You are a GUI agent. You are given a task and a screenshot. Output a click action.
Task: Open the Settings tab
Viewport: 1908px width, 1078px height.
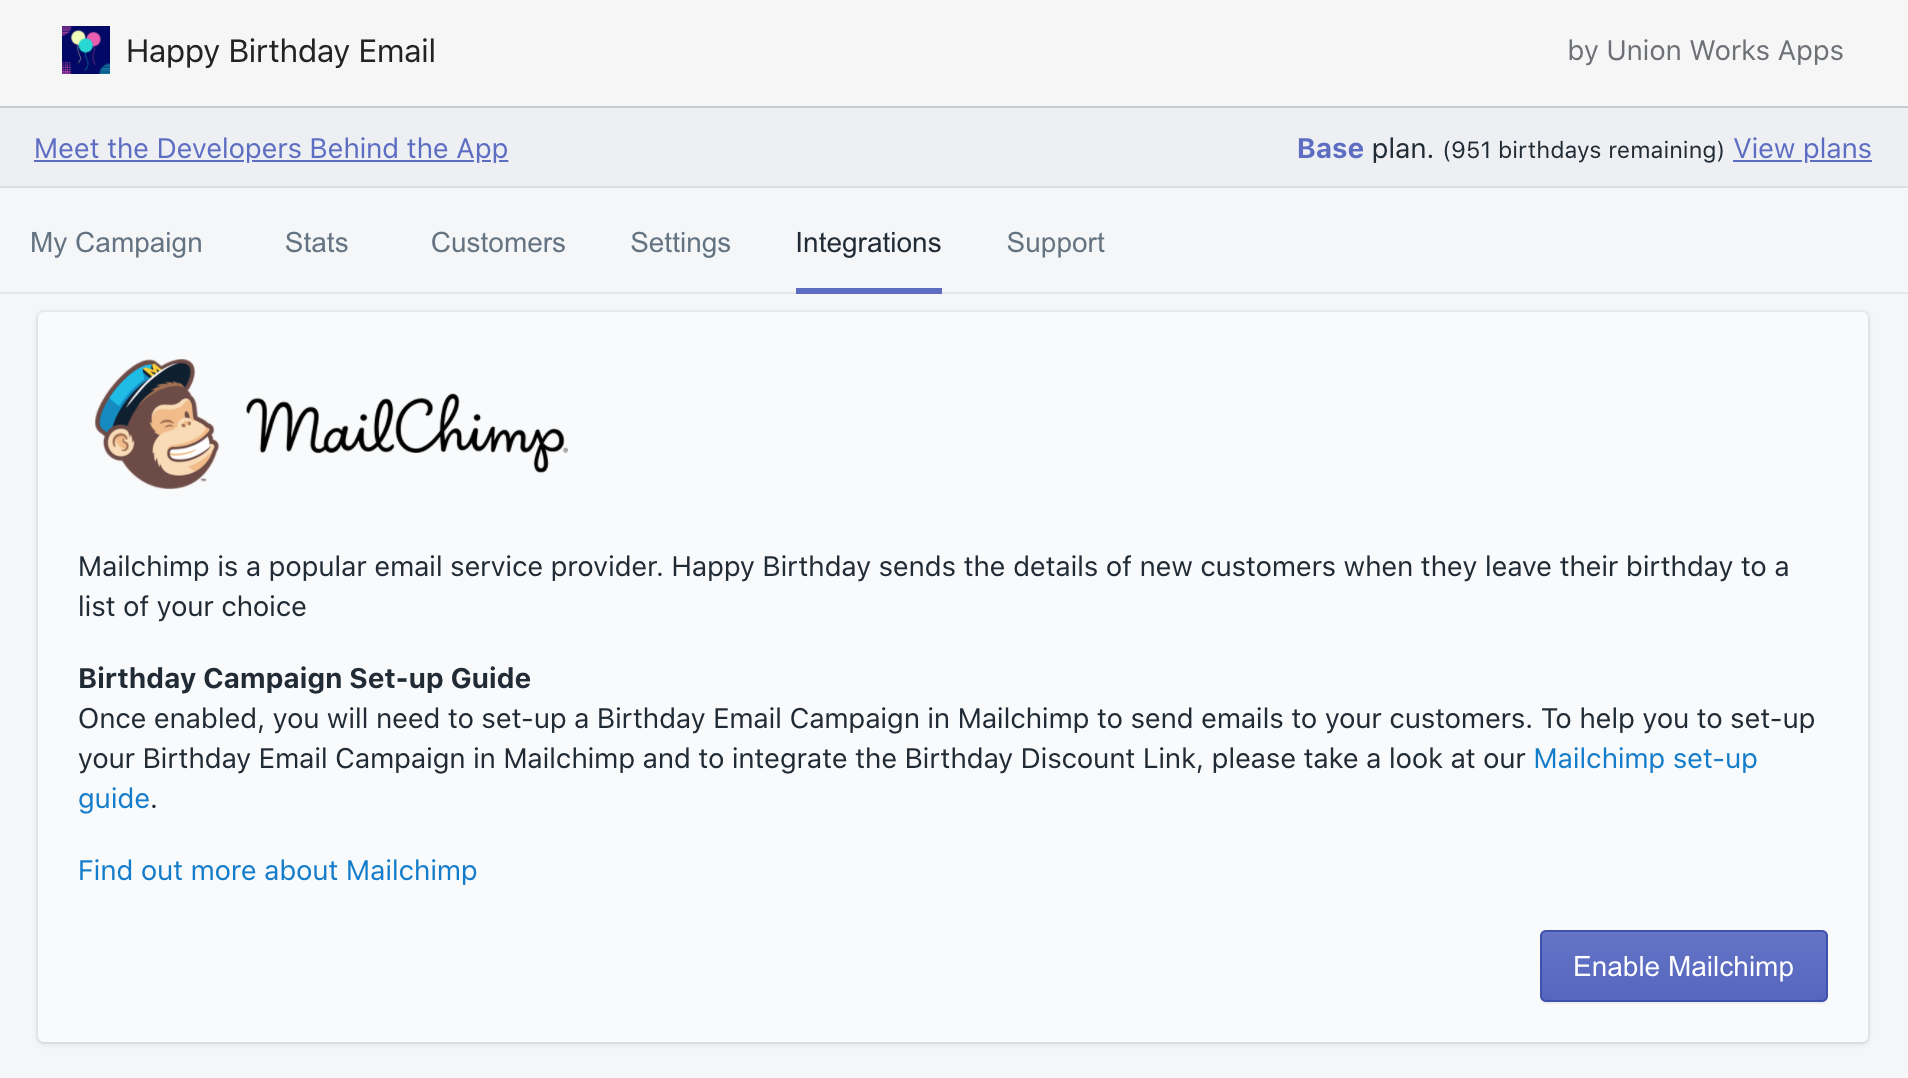(680, 243)
